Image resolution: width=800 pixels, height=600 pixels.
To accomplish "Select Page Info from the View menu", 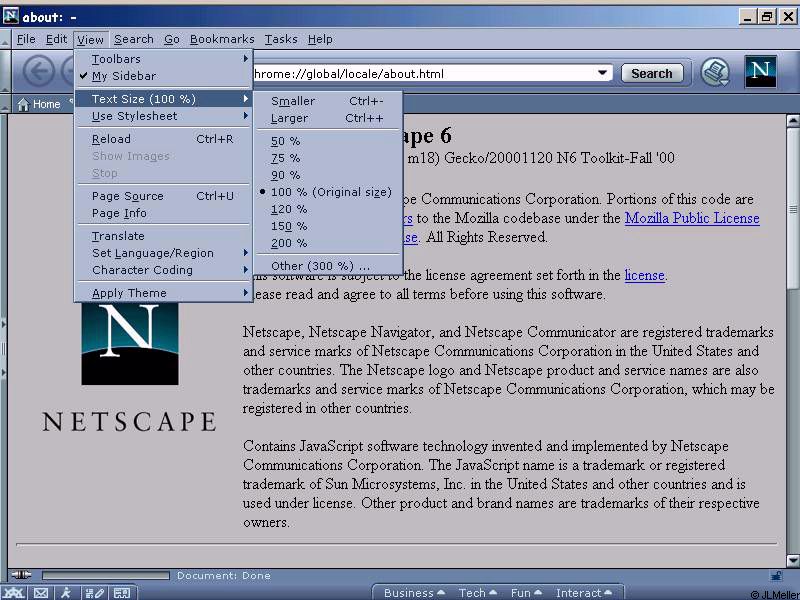I will tap(164, 213).
